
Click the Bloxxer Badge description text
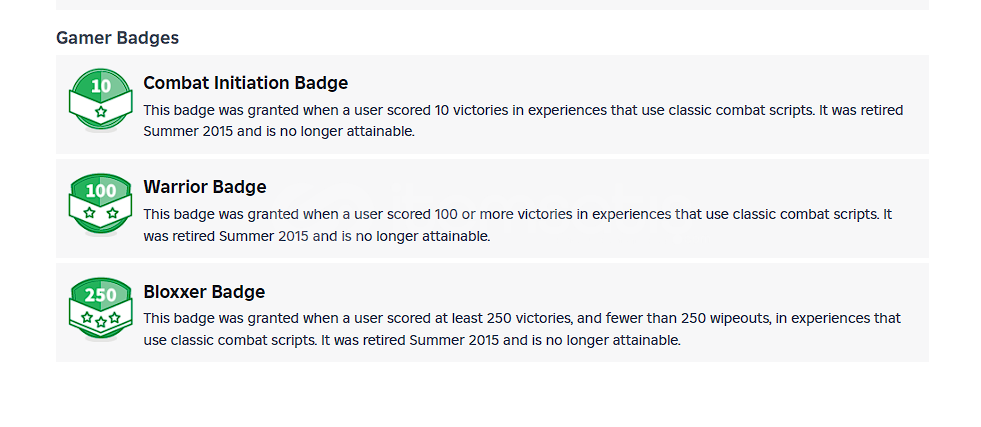(x=521, y=329)
